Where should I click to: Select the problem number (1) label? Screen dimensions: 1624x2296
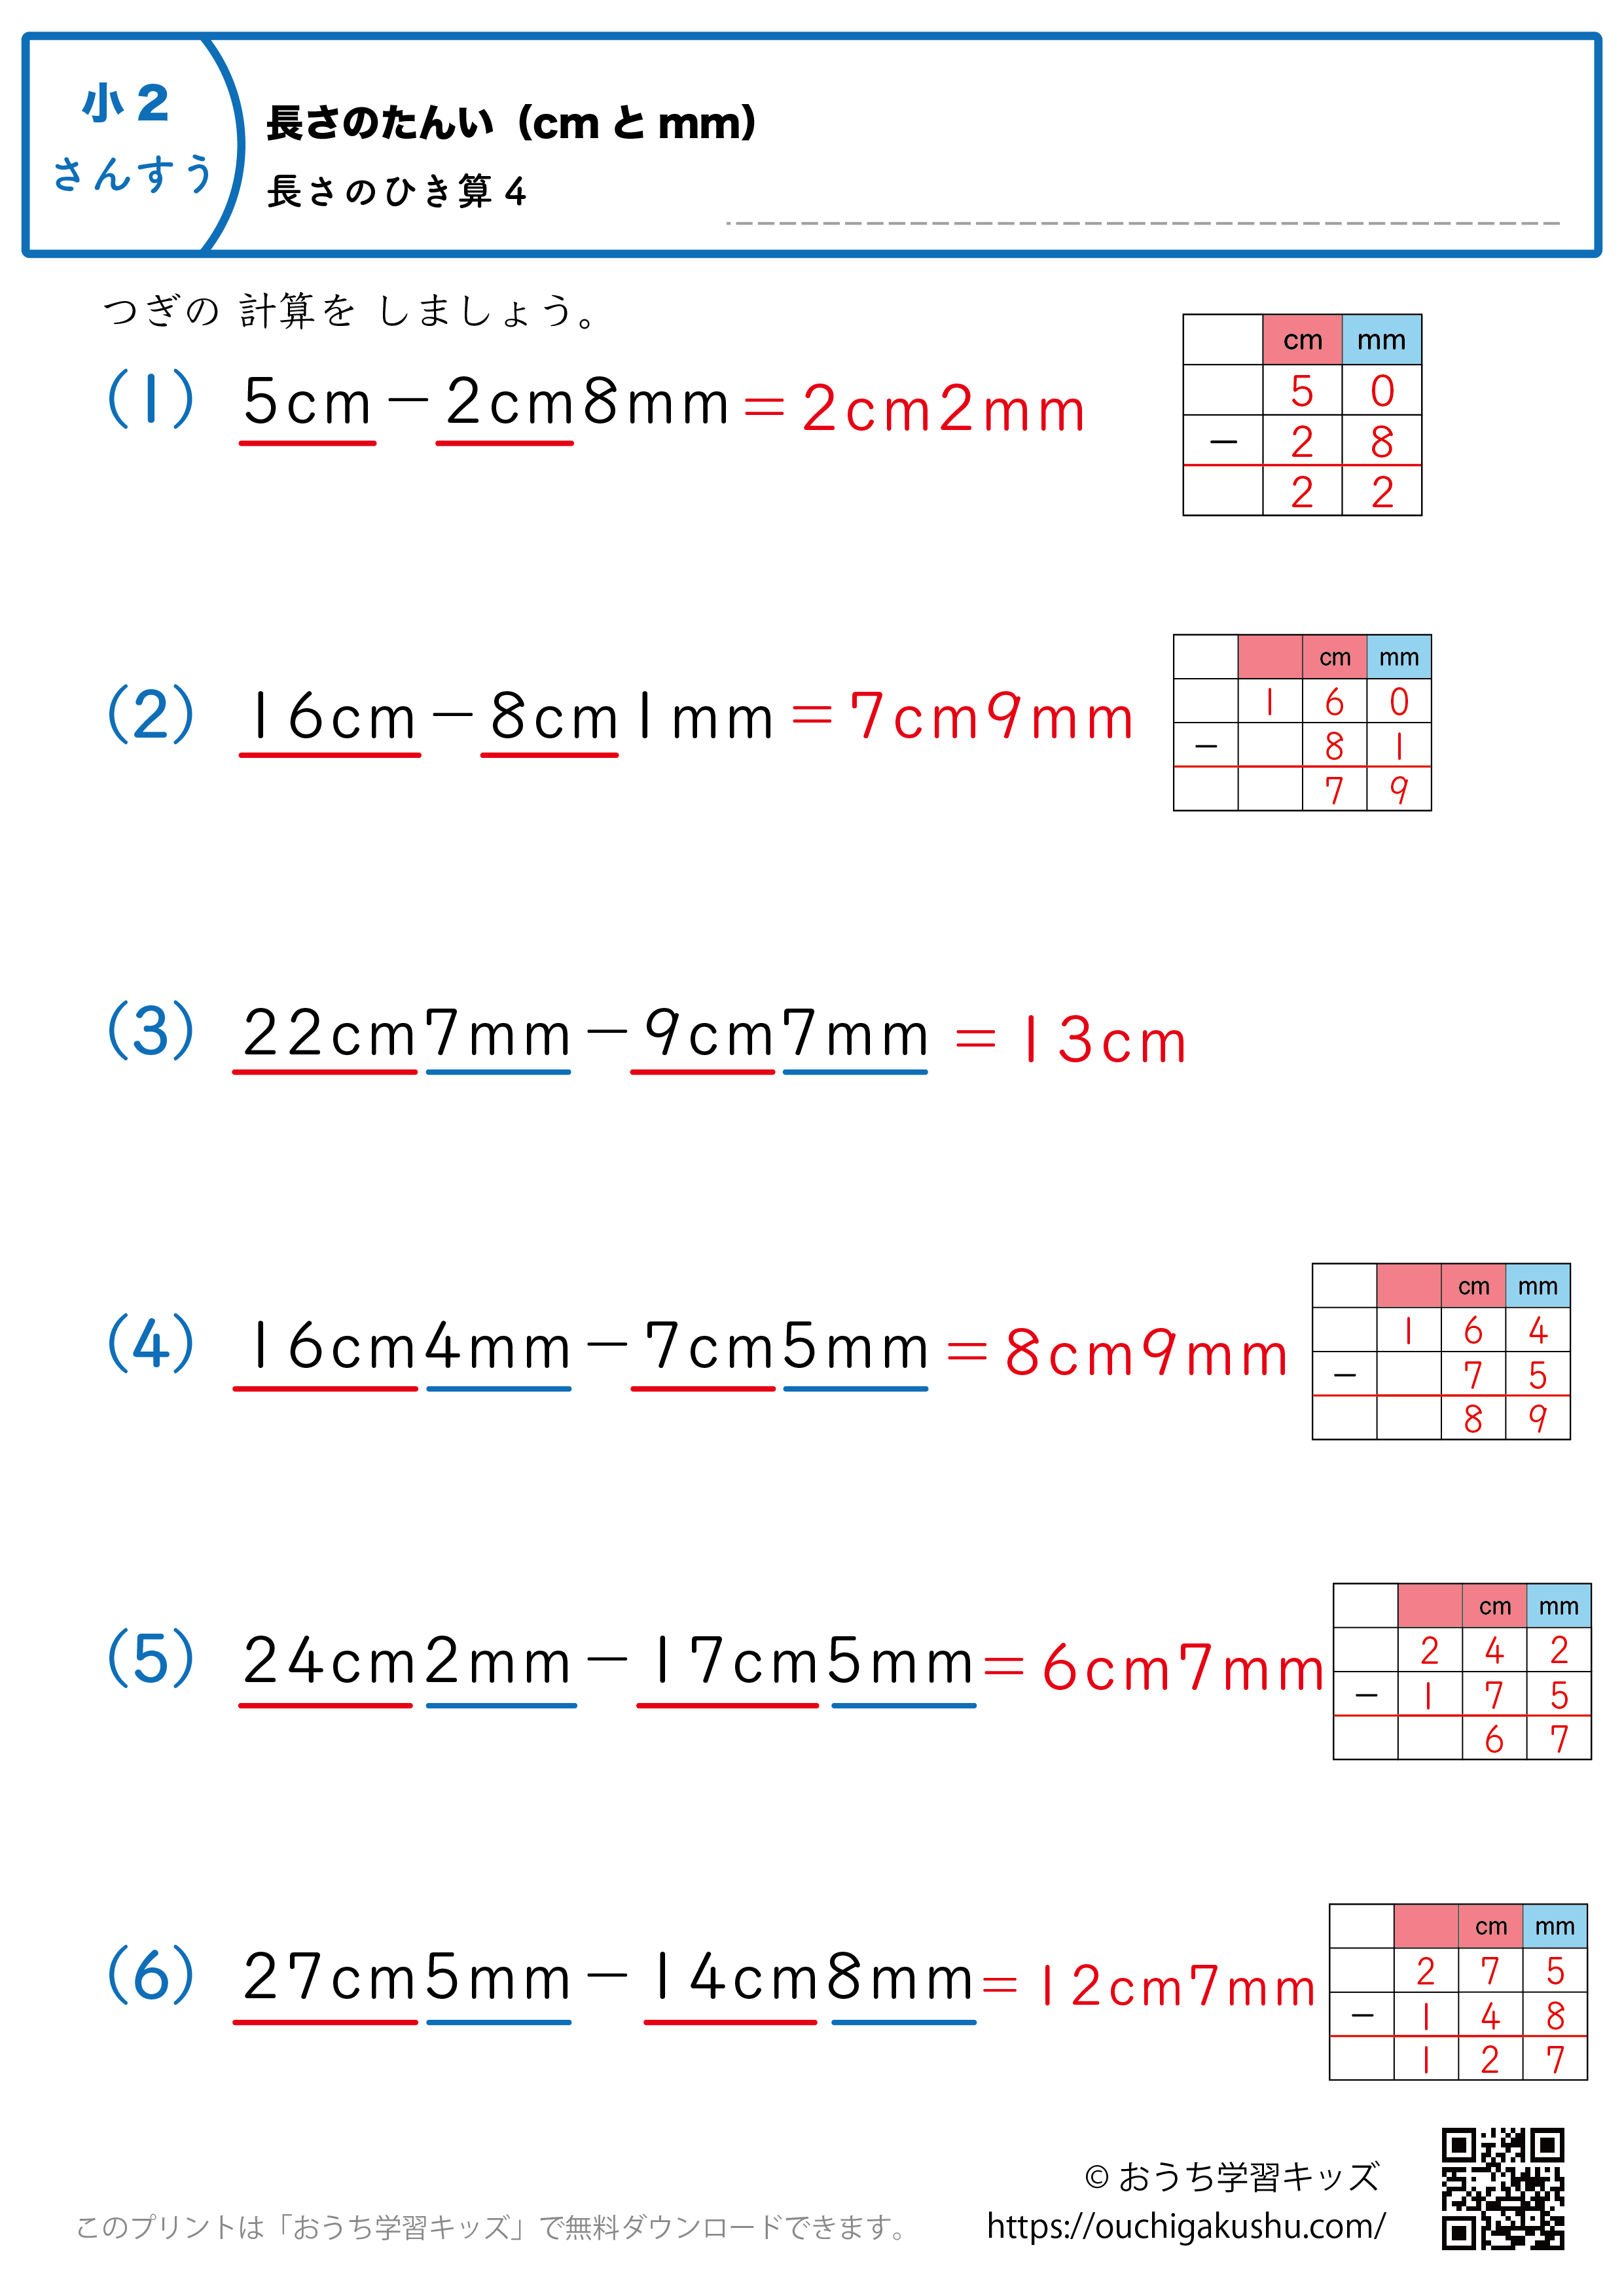(x=150, y=398)
